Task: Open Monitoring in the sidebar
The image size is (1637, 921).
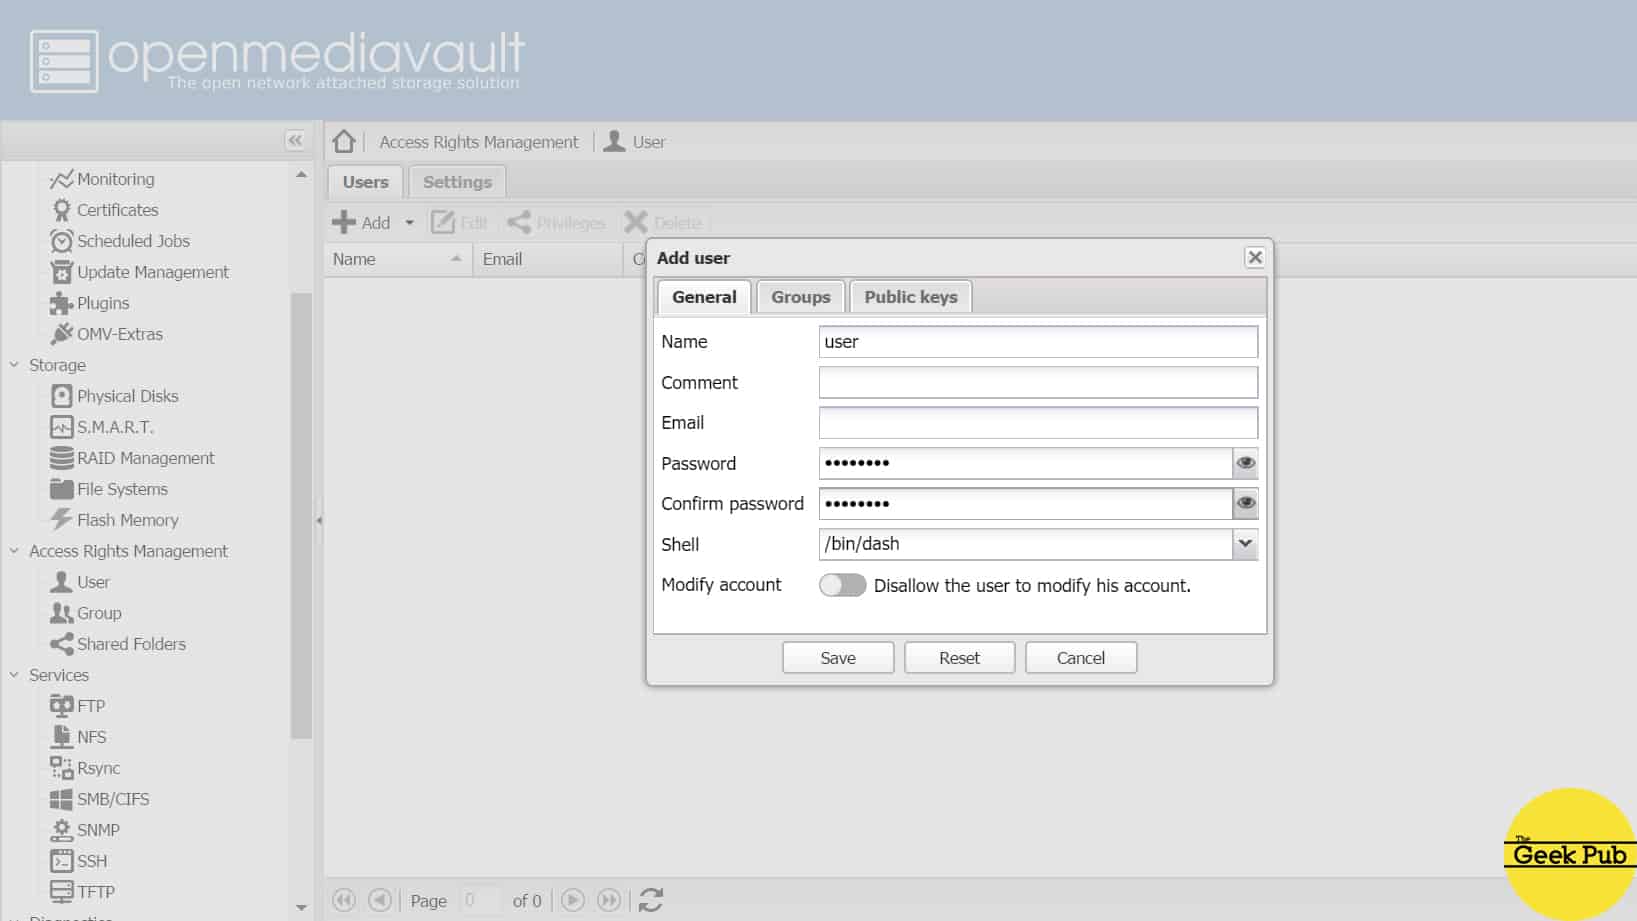Action: (103, 179)
